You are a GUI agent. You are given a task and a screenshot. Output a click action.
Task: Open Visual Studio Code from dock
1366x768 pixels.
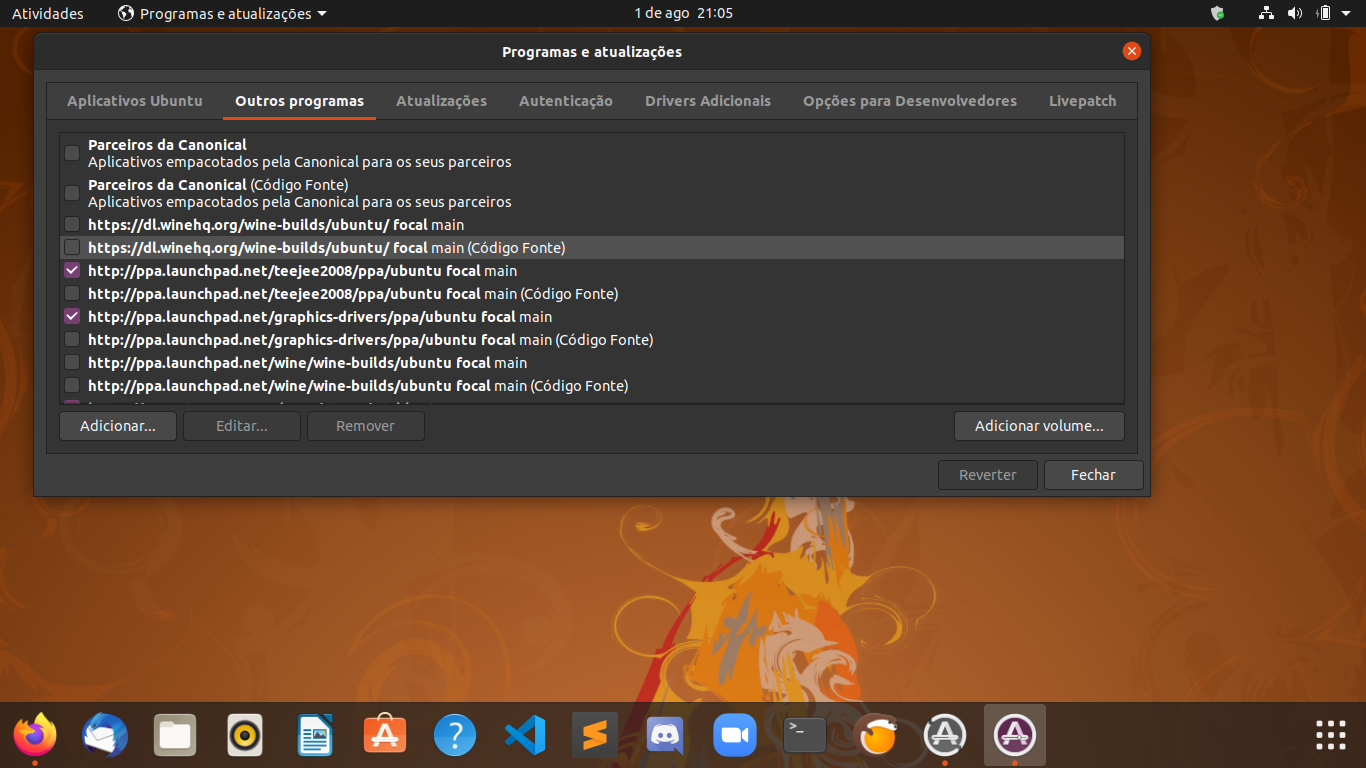(x=525, y=736)
